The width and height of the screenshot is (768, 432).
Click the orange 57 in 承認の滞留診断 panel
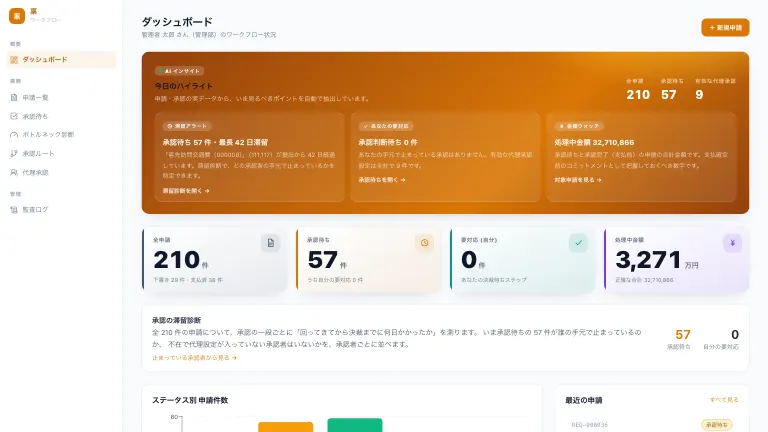point(683,335)
